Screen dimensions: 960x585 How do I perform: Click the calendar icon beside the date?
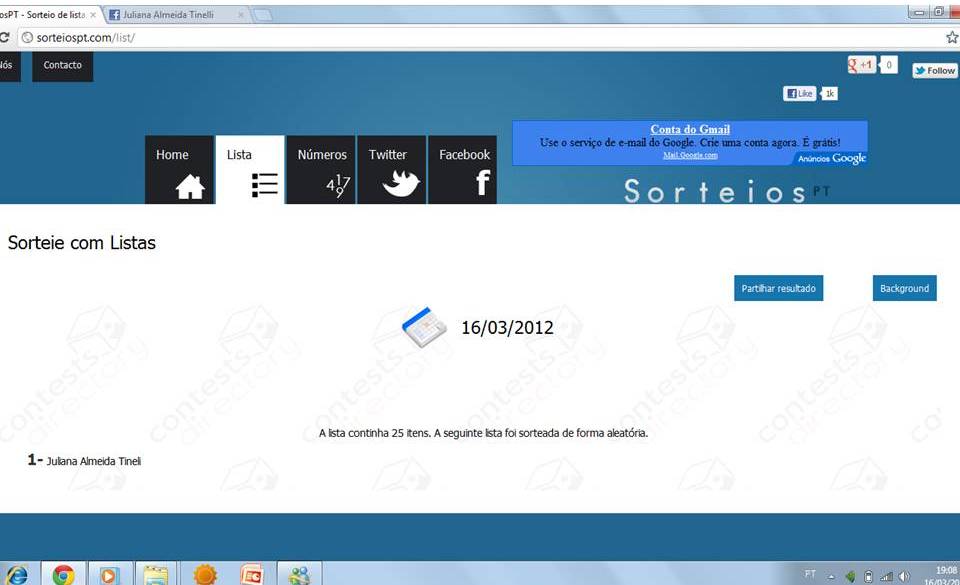[424, 327]
